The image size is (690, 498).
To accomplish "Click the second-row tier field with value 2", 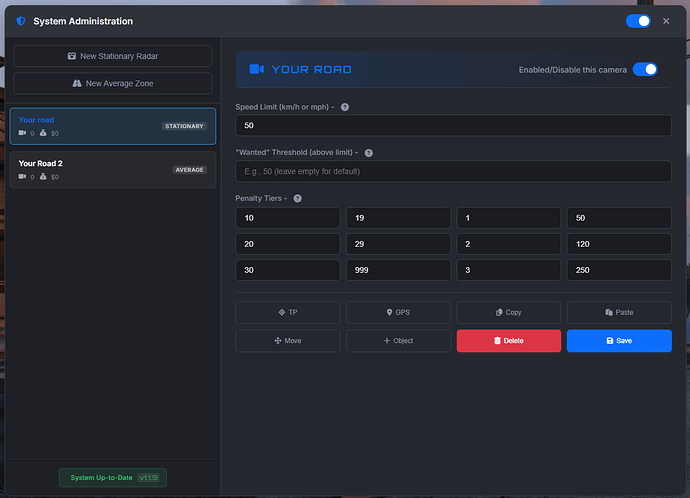I will coord(509,244).
